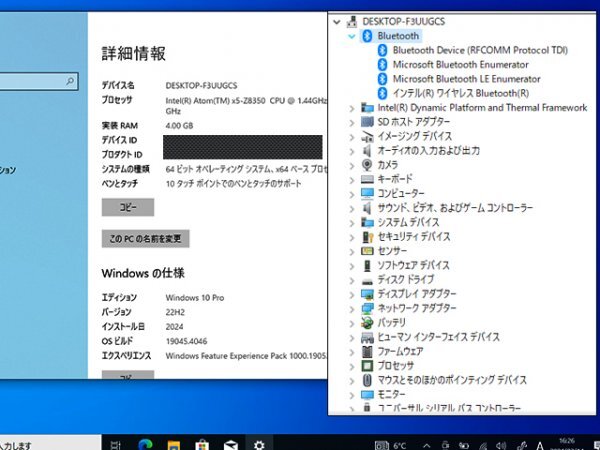The height and width of the screenshot is (450, 600).
Task: Click the 4.00 GB RAM value
Action: coord(179,126)
